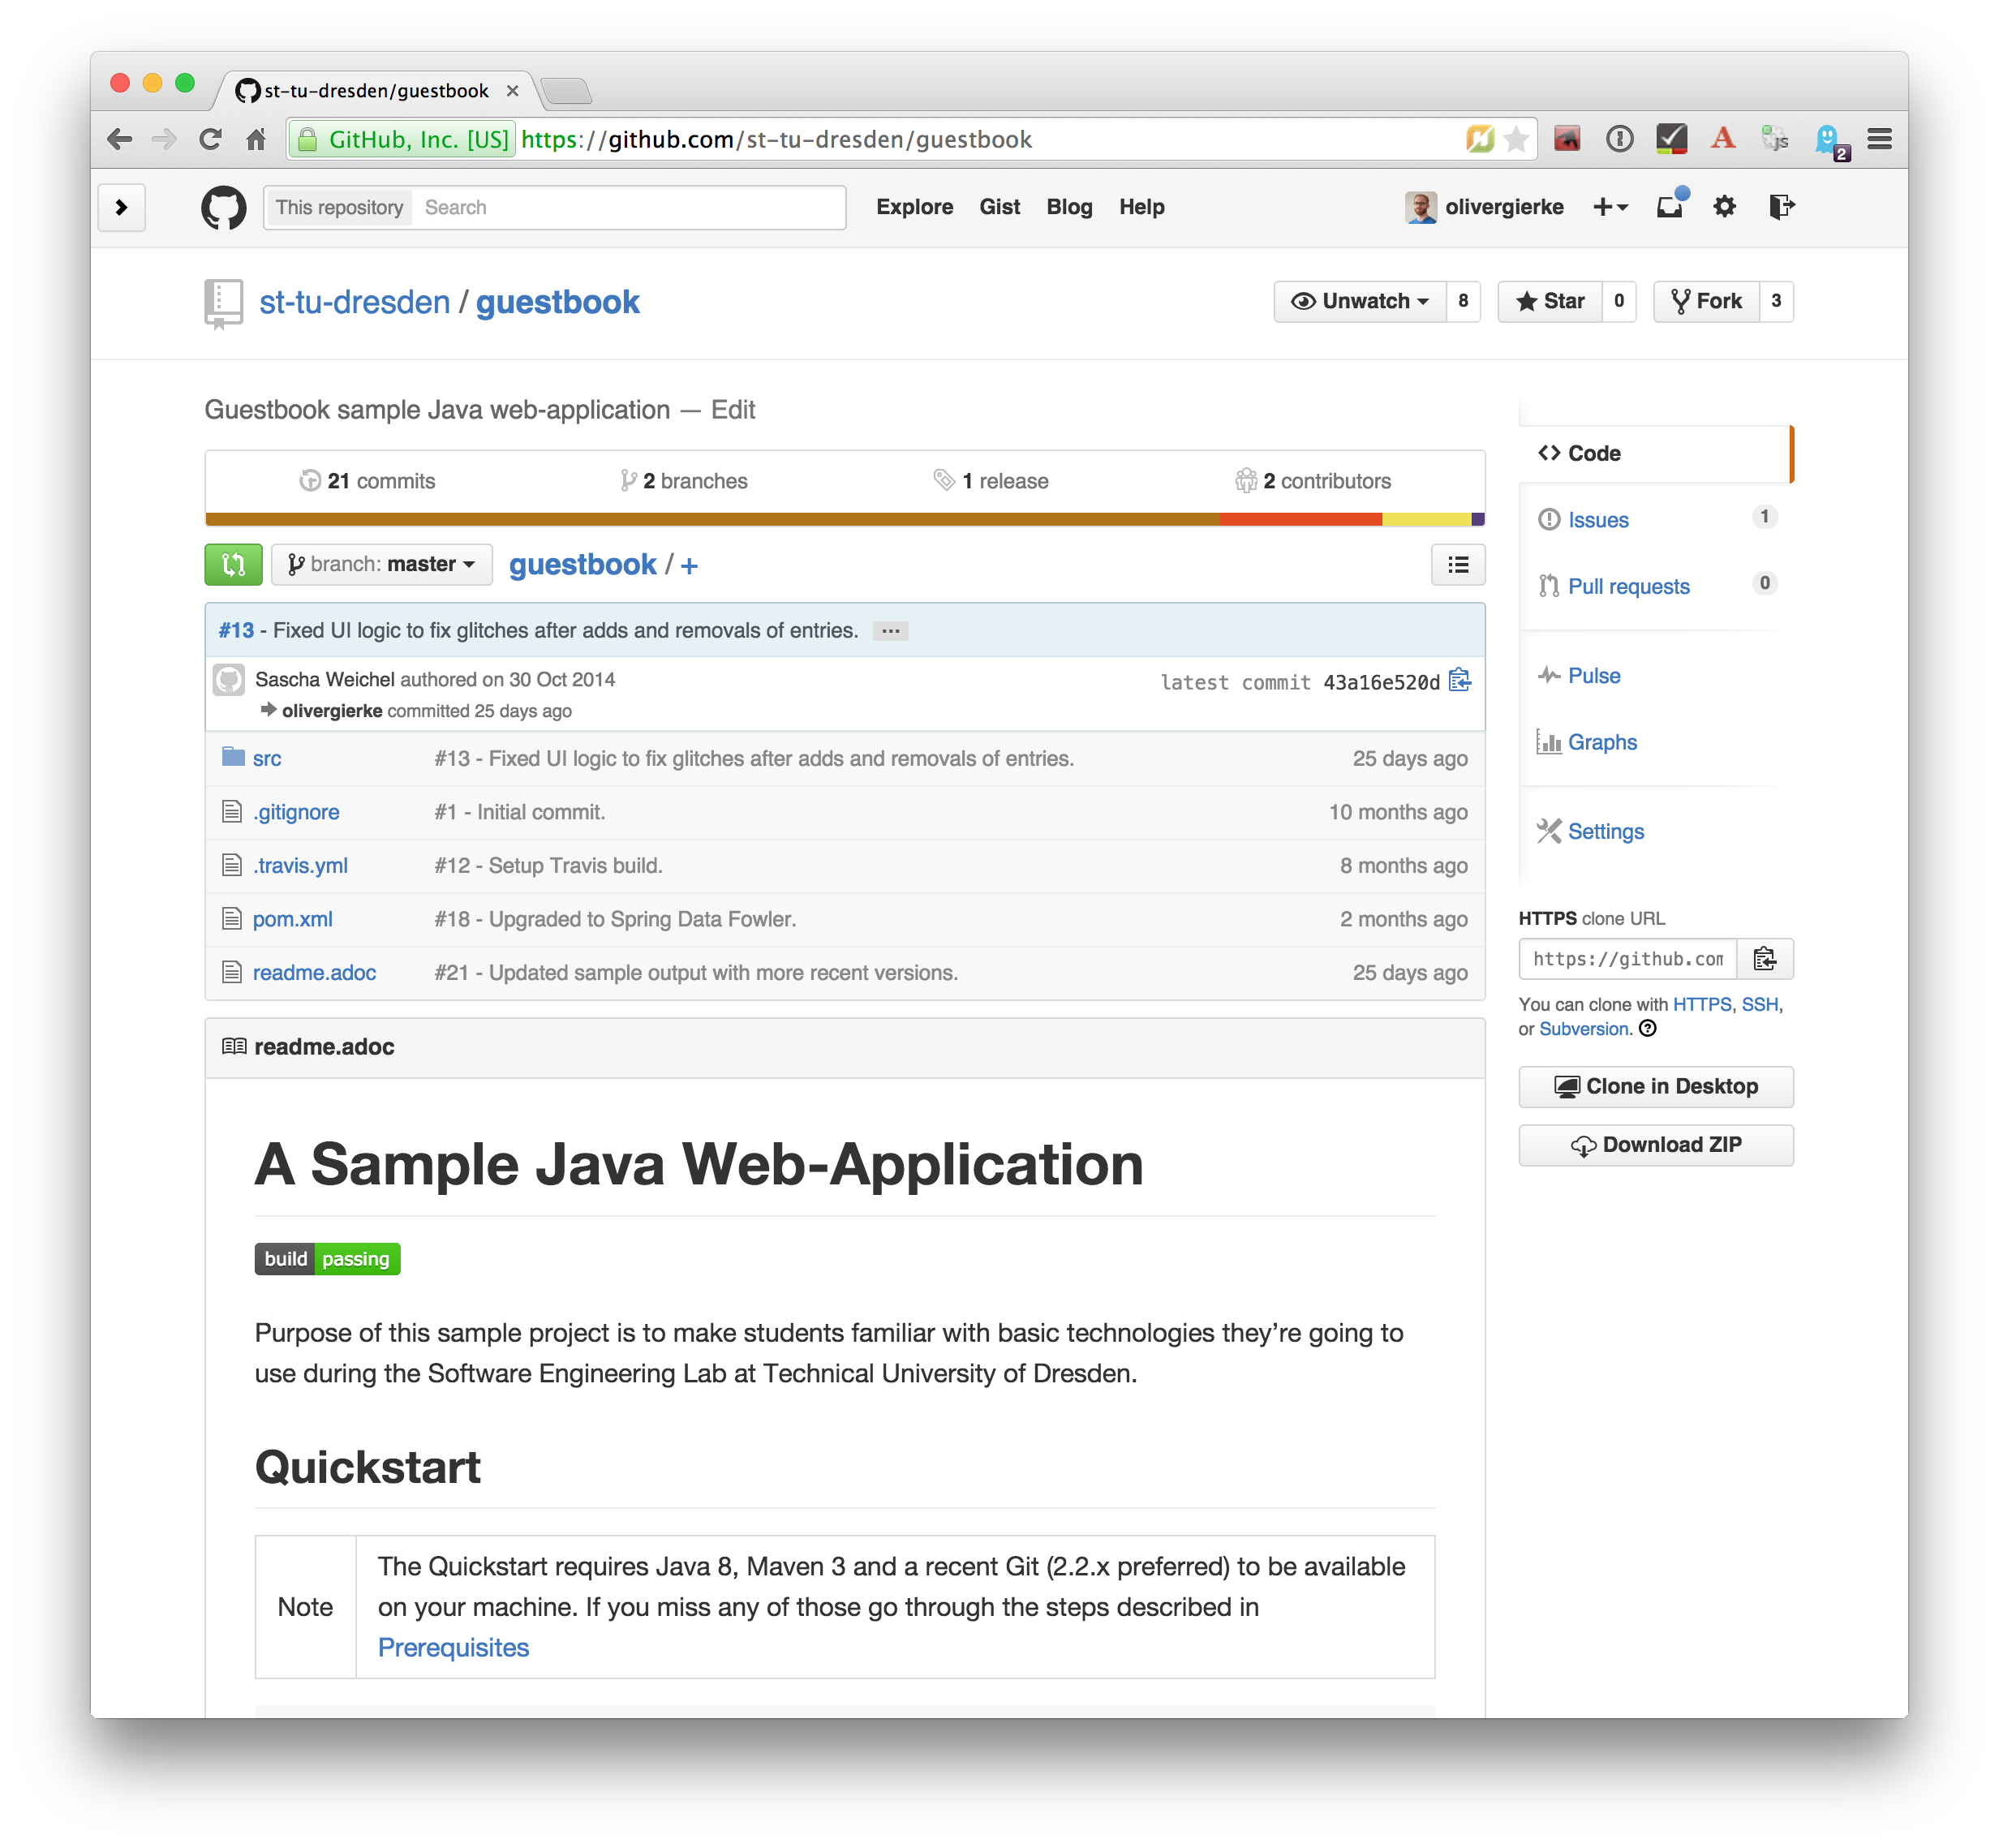
Task: Click the GitHub octocat logo icon
Action: pyautogui.click(x=223, y=205)
